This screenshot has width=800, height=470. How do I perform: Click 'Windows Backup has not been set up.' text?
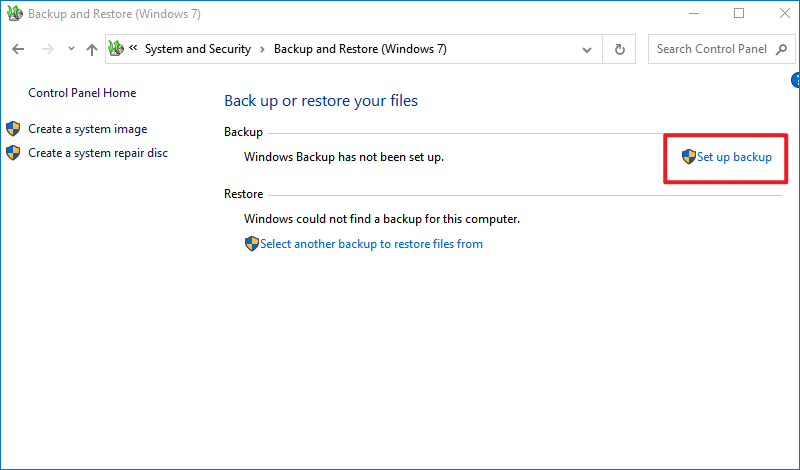coord(344,157)
